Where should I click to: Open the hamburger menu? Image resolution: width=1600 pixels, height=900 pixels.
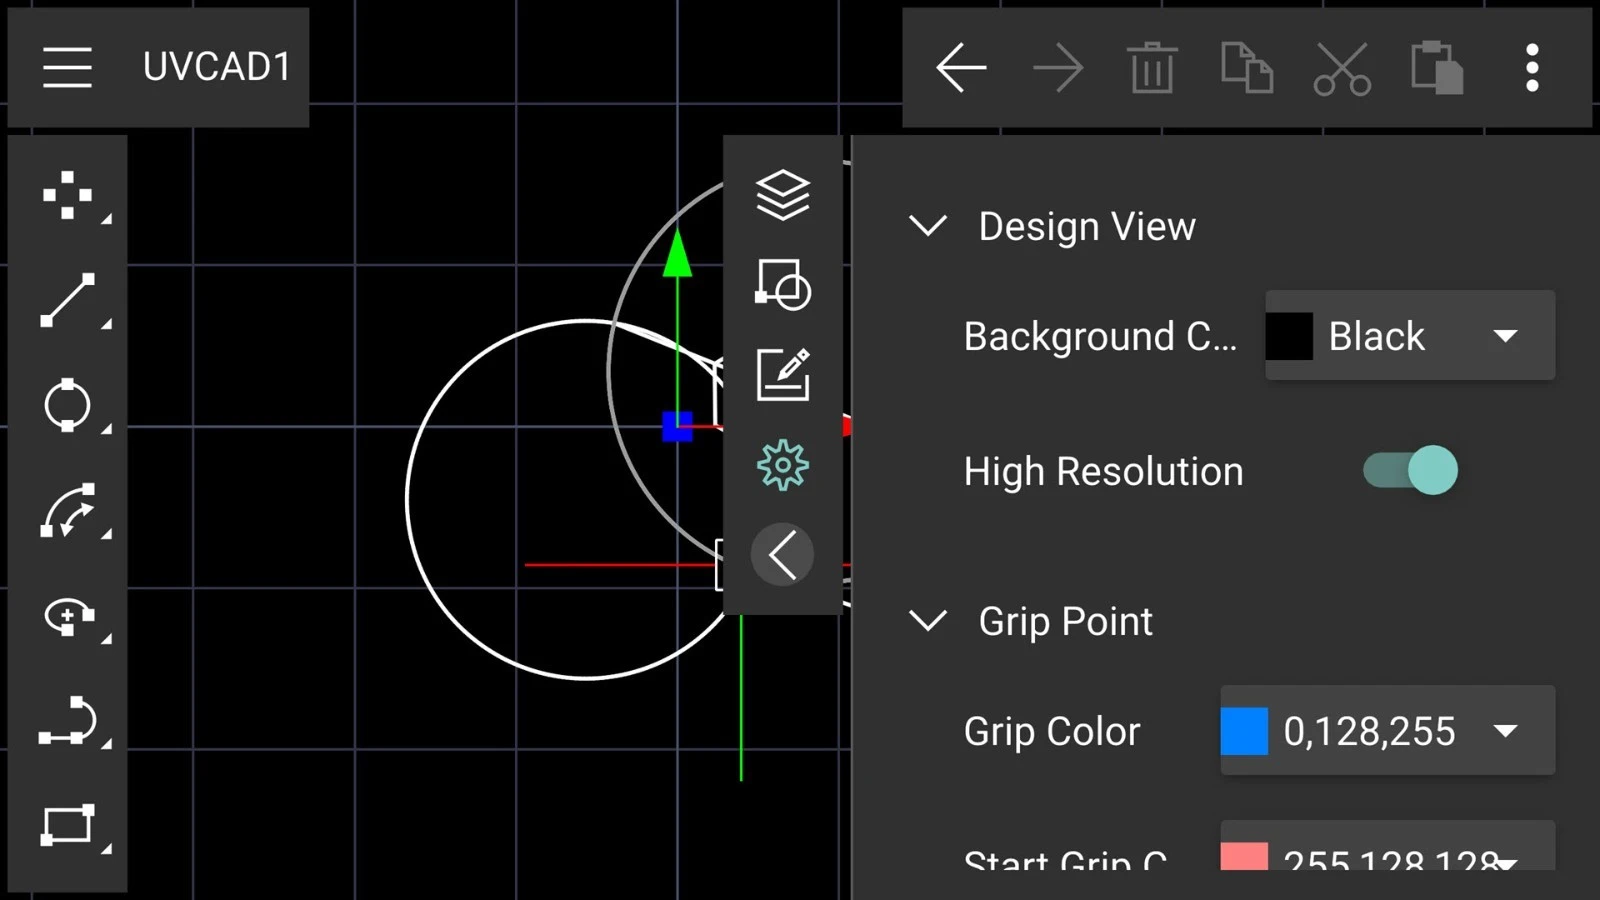67,67
